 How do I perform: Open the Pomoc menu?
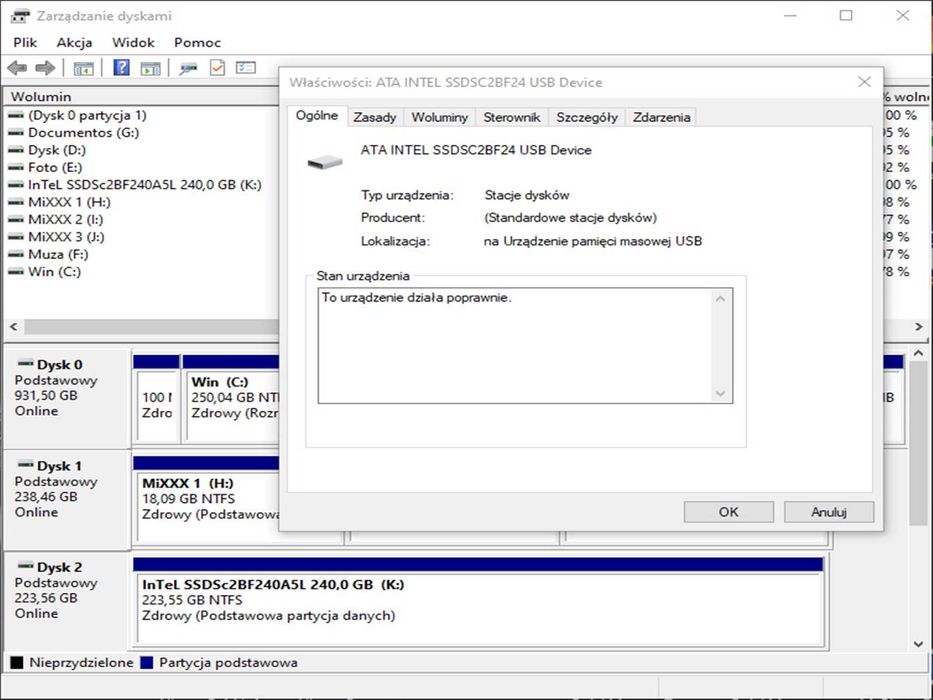(198, 42)
